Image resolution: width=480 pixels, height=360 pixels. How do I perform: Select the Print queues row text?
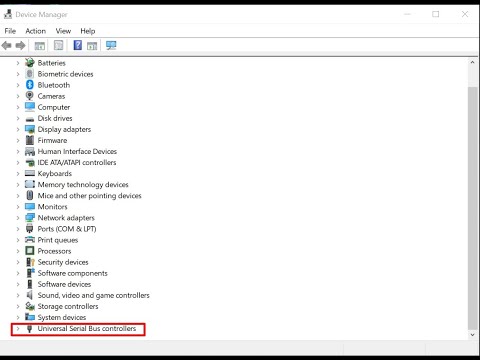tap(58, 240)
